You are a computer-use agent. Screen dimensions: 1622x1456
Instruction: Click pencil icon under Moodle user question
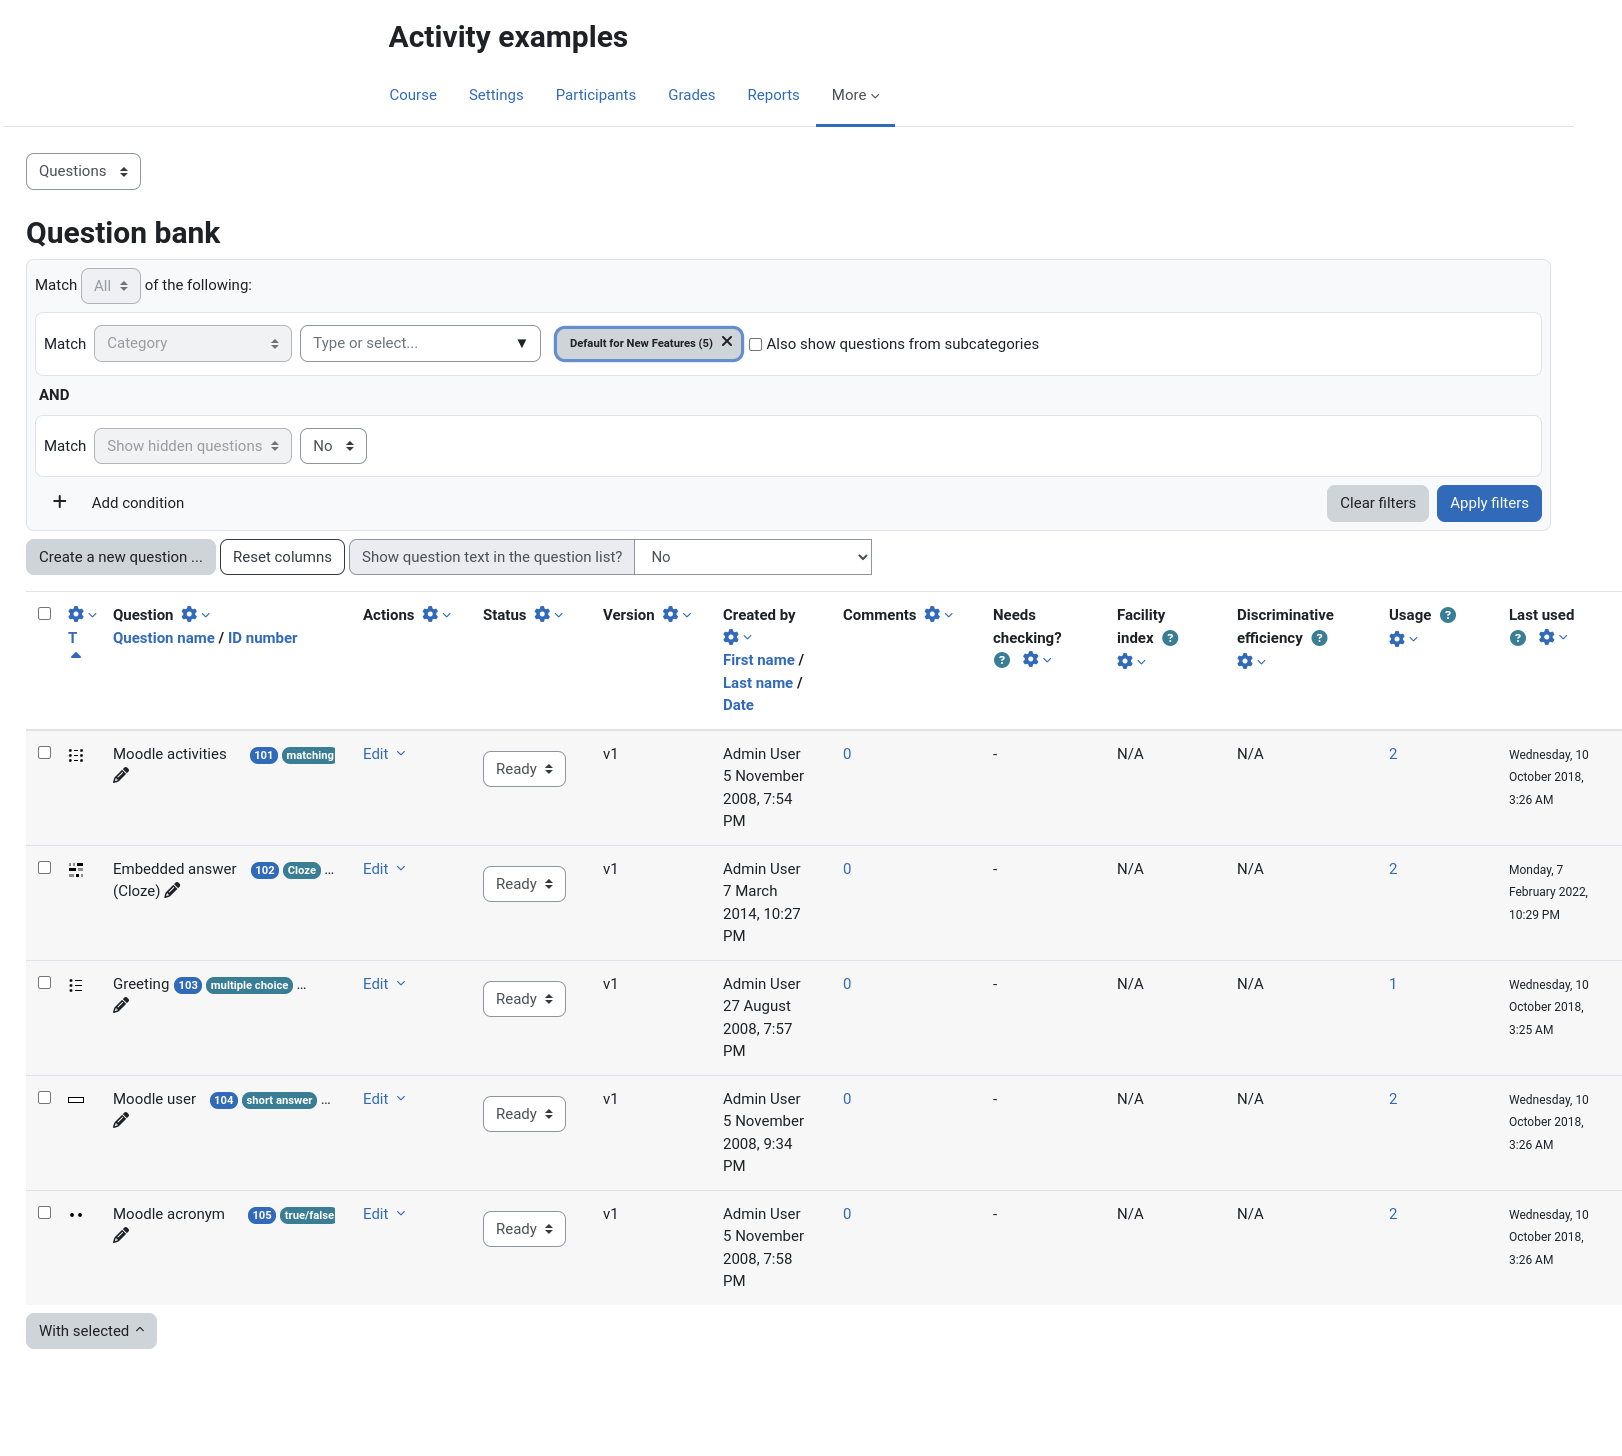click(x=121, y=1121)
